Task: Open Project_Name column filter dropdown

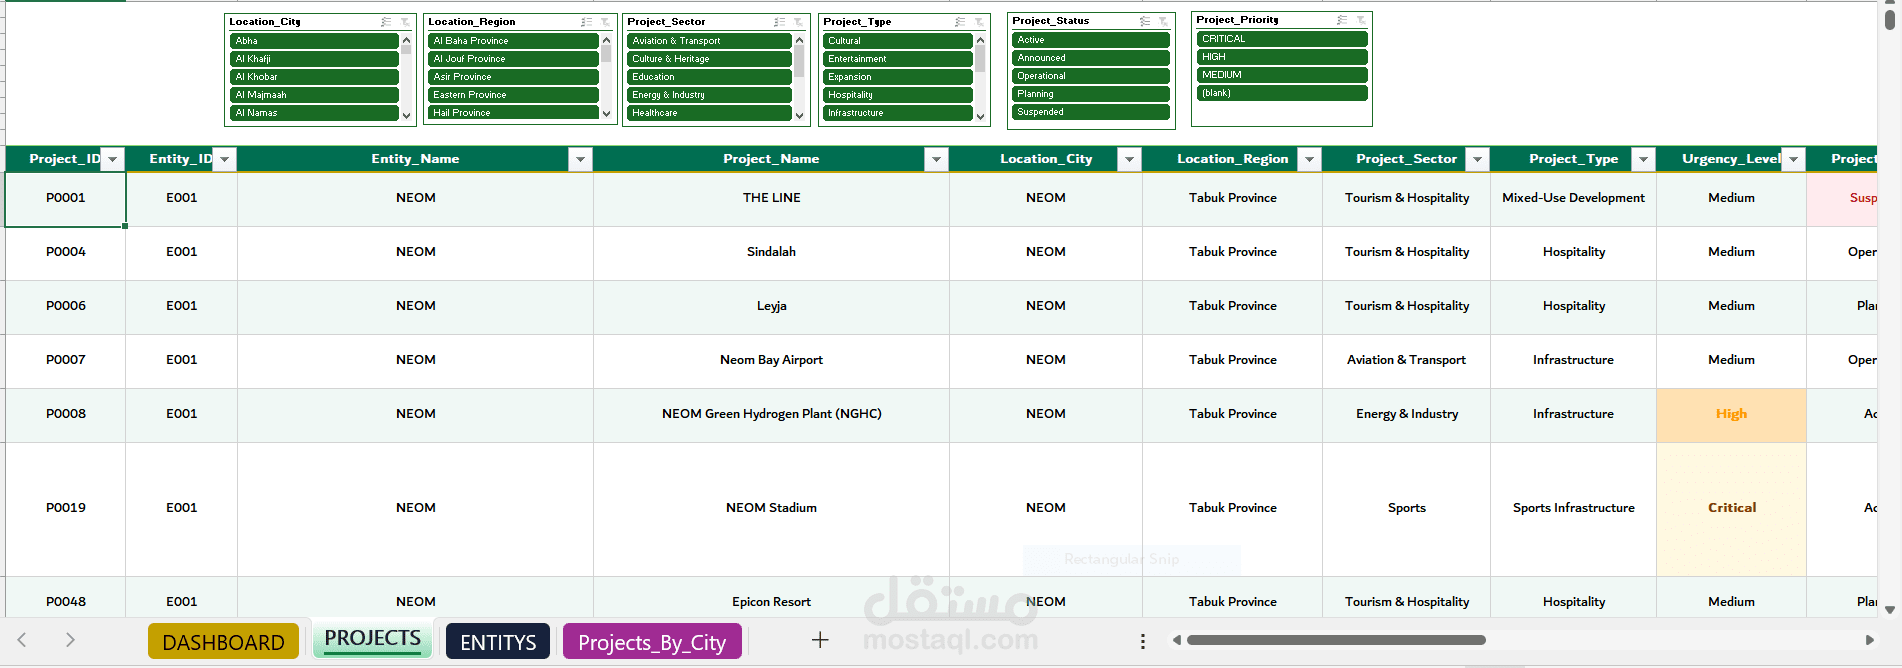Action: coord(936,159)
